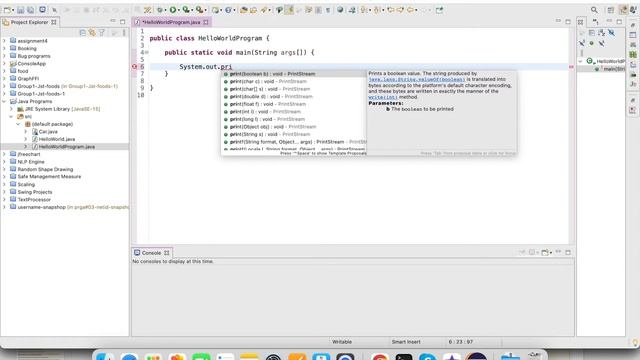Open Project Explorer view menu dots
640x360 pixels.
coord(124,32)
